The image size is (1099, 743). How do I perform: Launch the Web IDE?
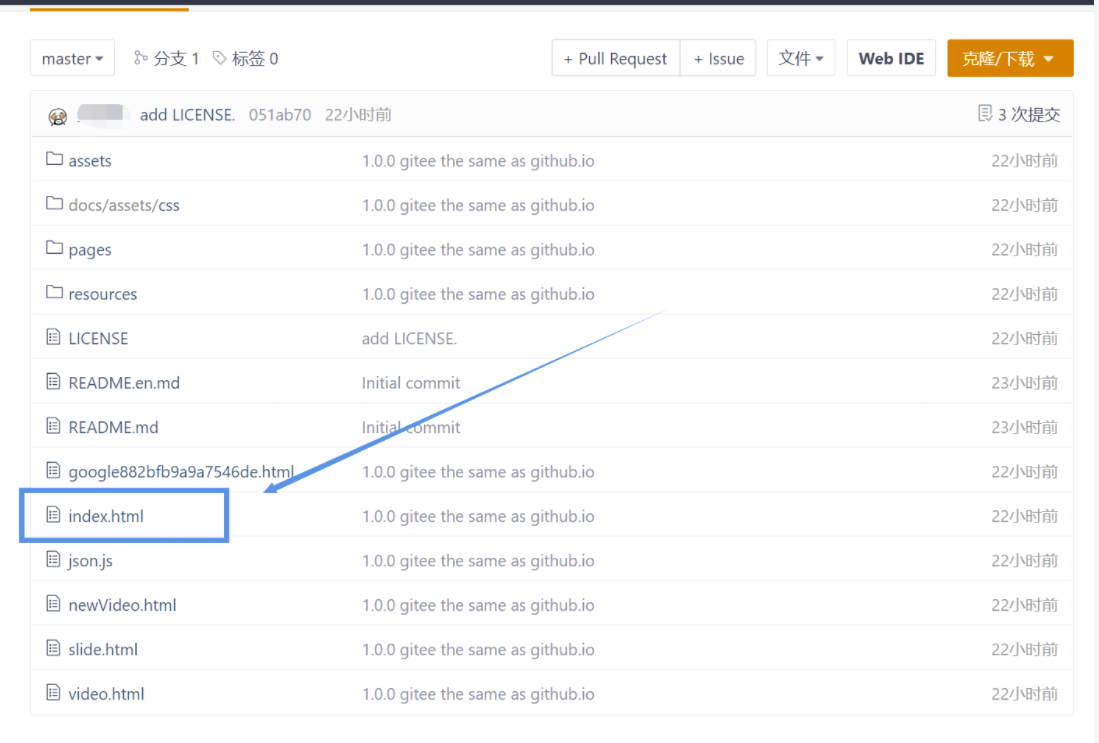coord(891,59)
